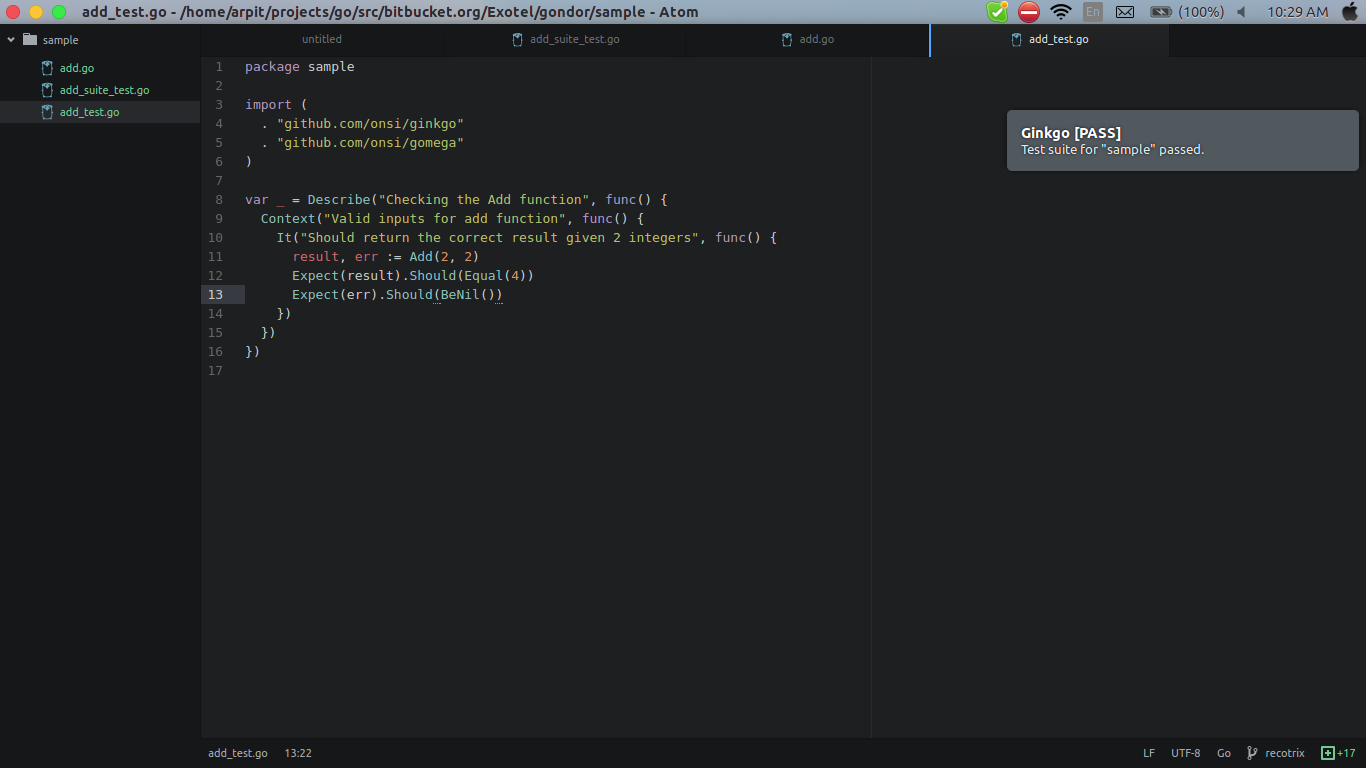Click the 'Should return the correct result' string
This screenshot has width=1366, height=768.
pos(500,237)
